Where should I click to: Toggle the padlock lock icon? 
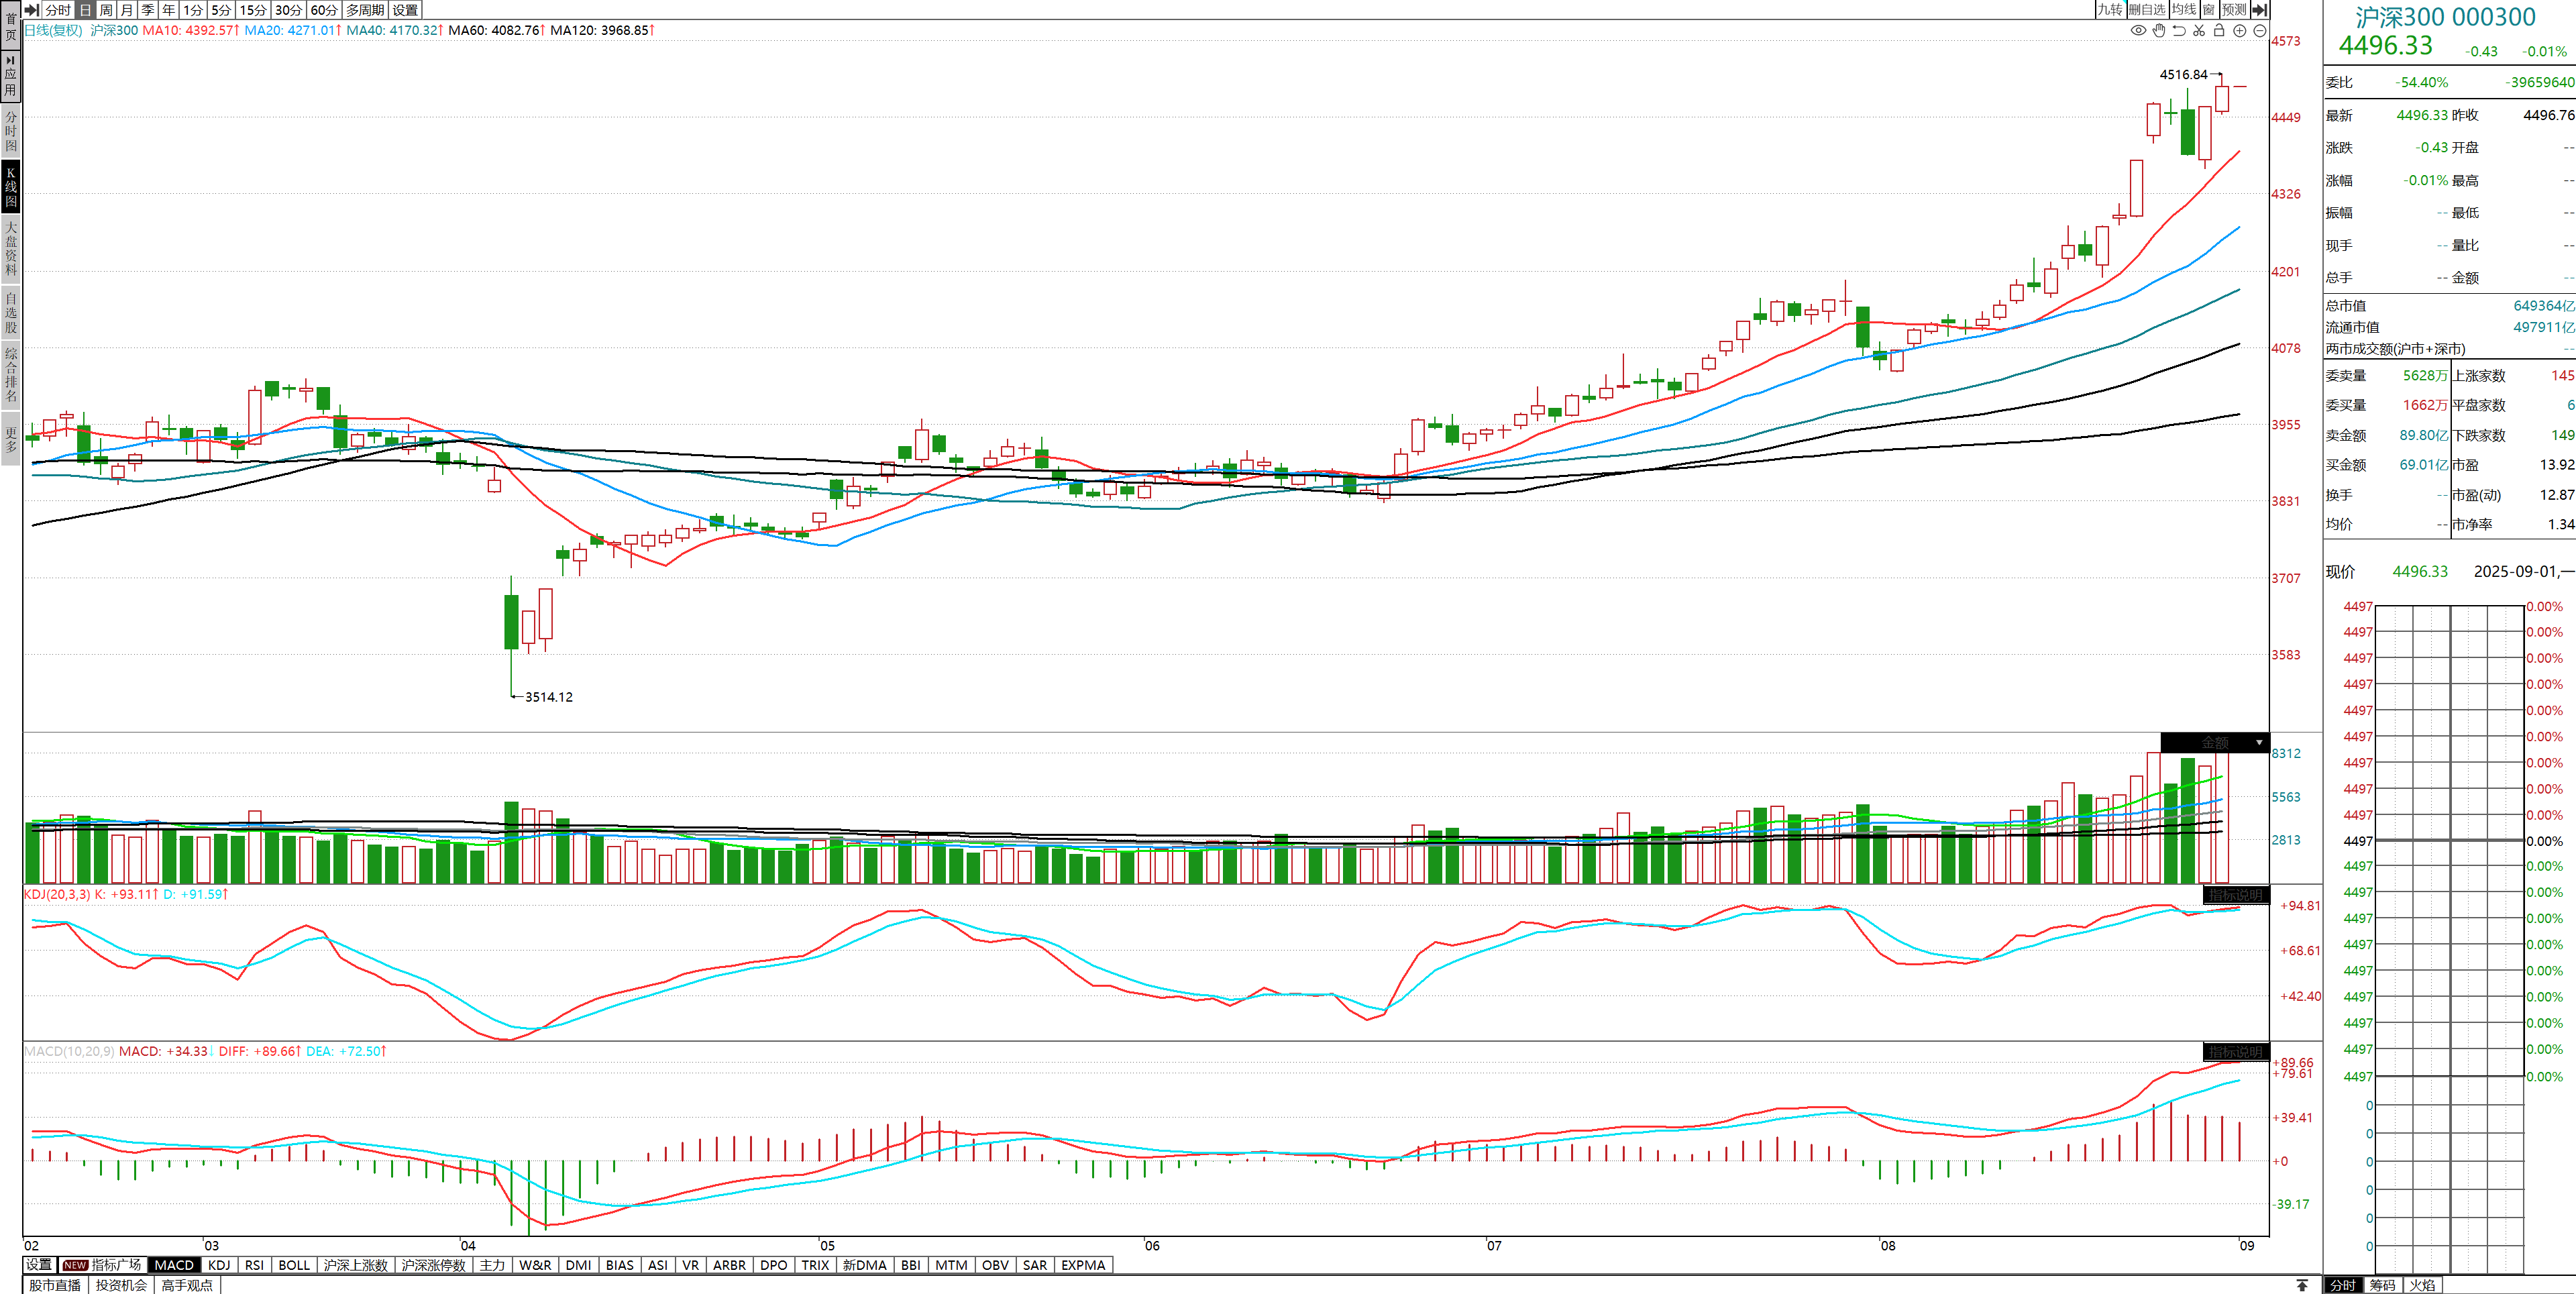click(2219, 31)
